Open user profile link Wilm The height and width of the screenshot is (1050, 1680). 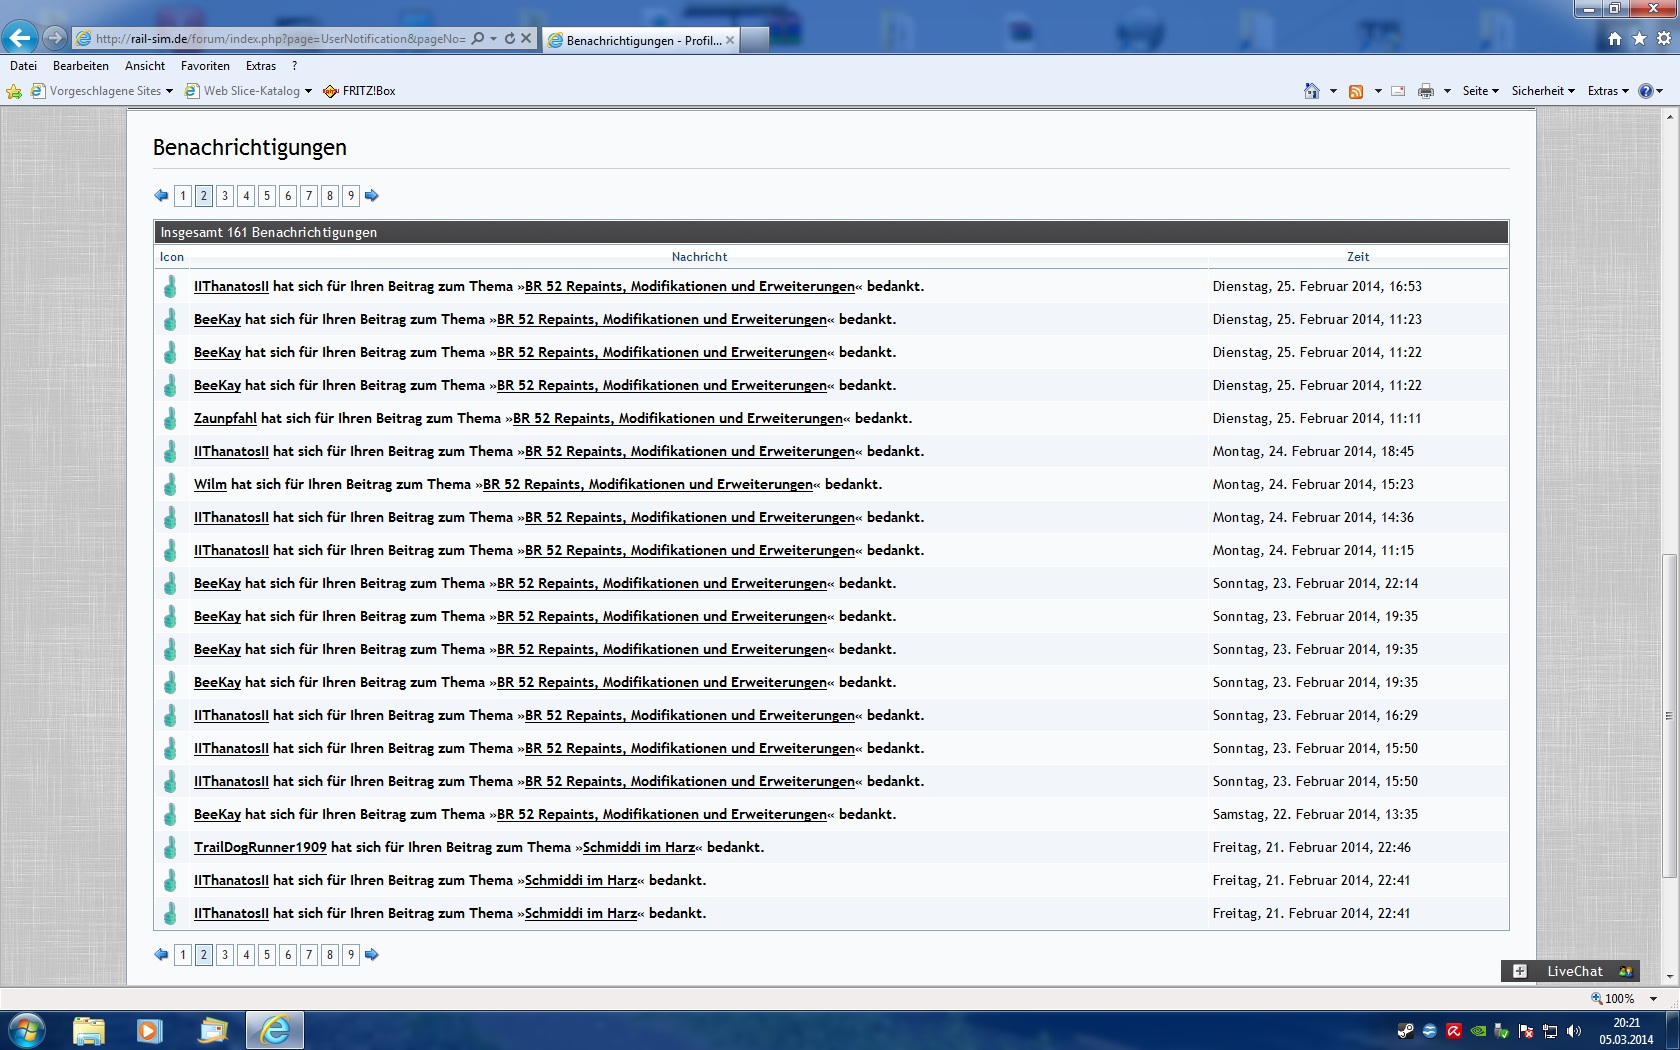point(210,484)
